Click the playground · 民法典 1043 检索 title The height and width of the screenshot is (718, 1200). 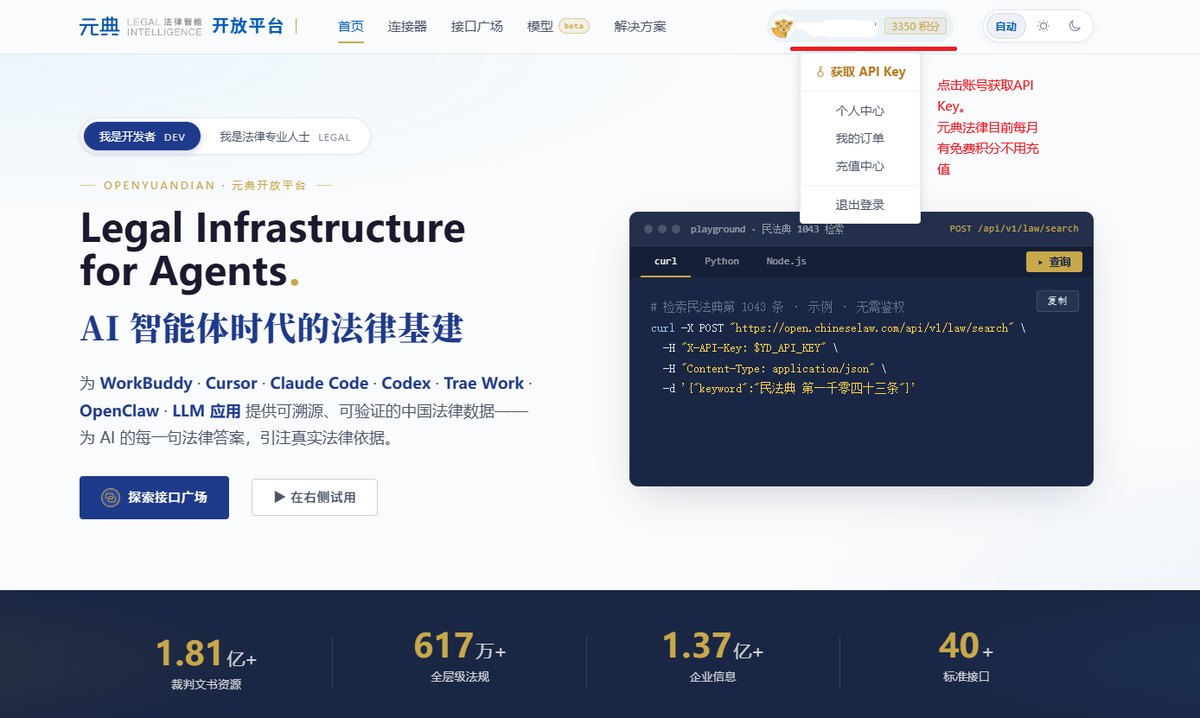pos(767,229)
